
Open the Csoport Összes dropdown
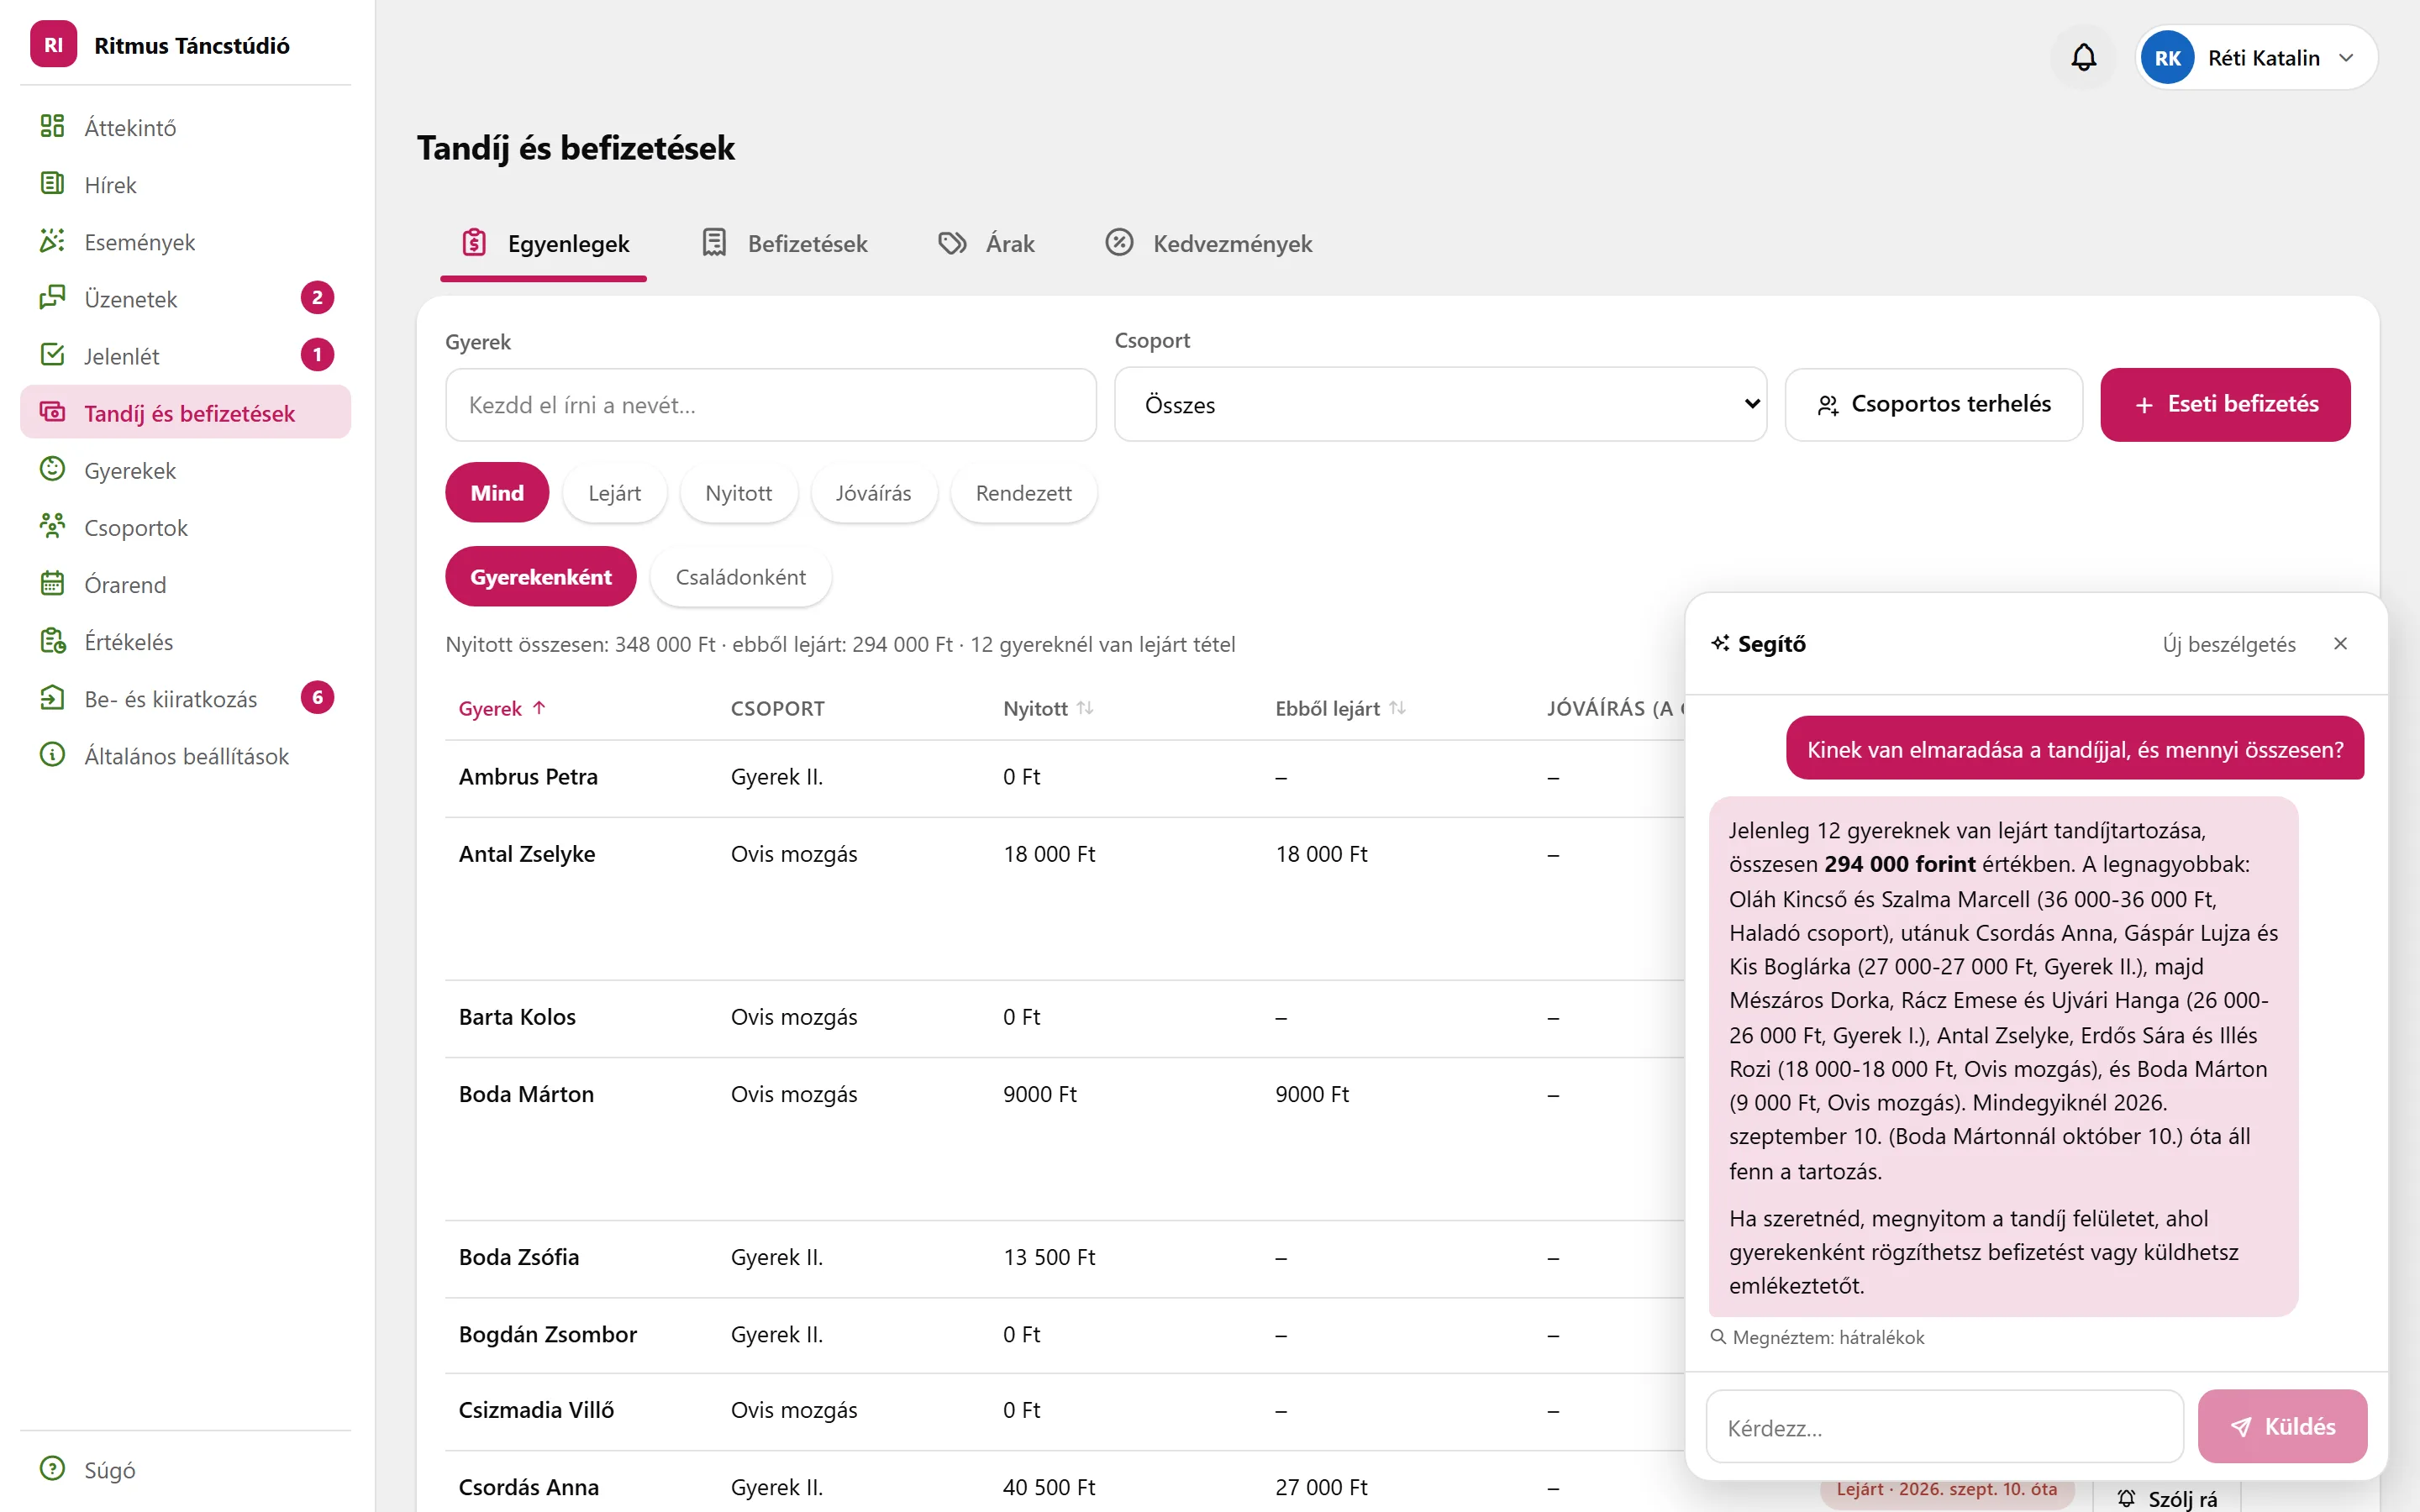pos(1440,404)
